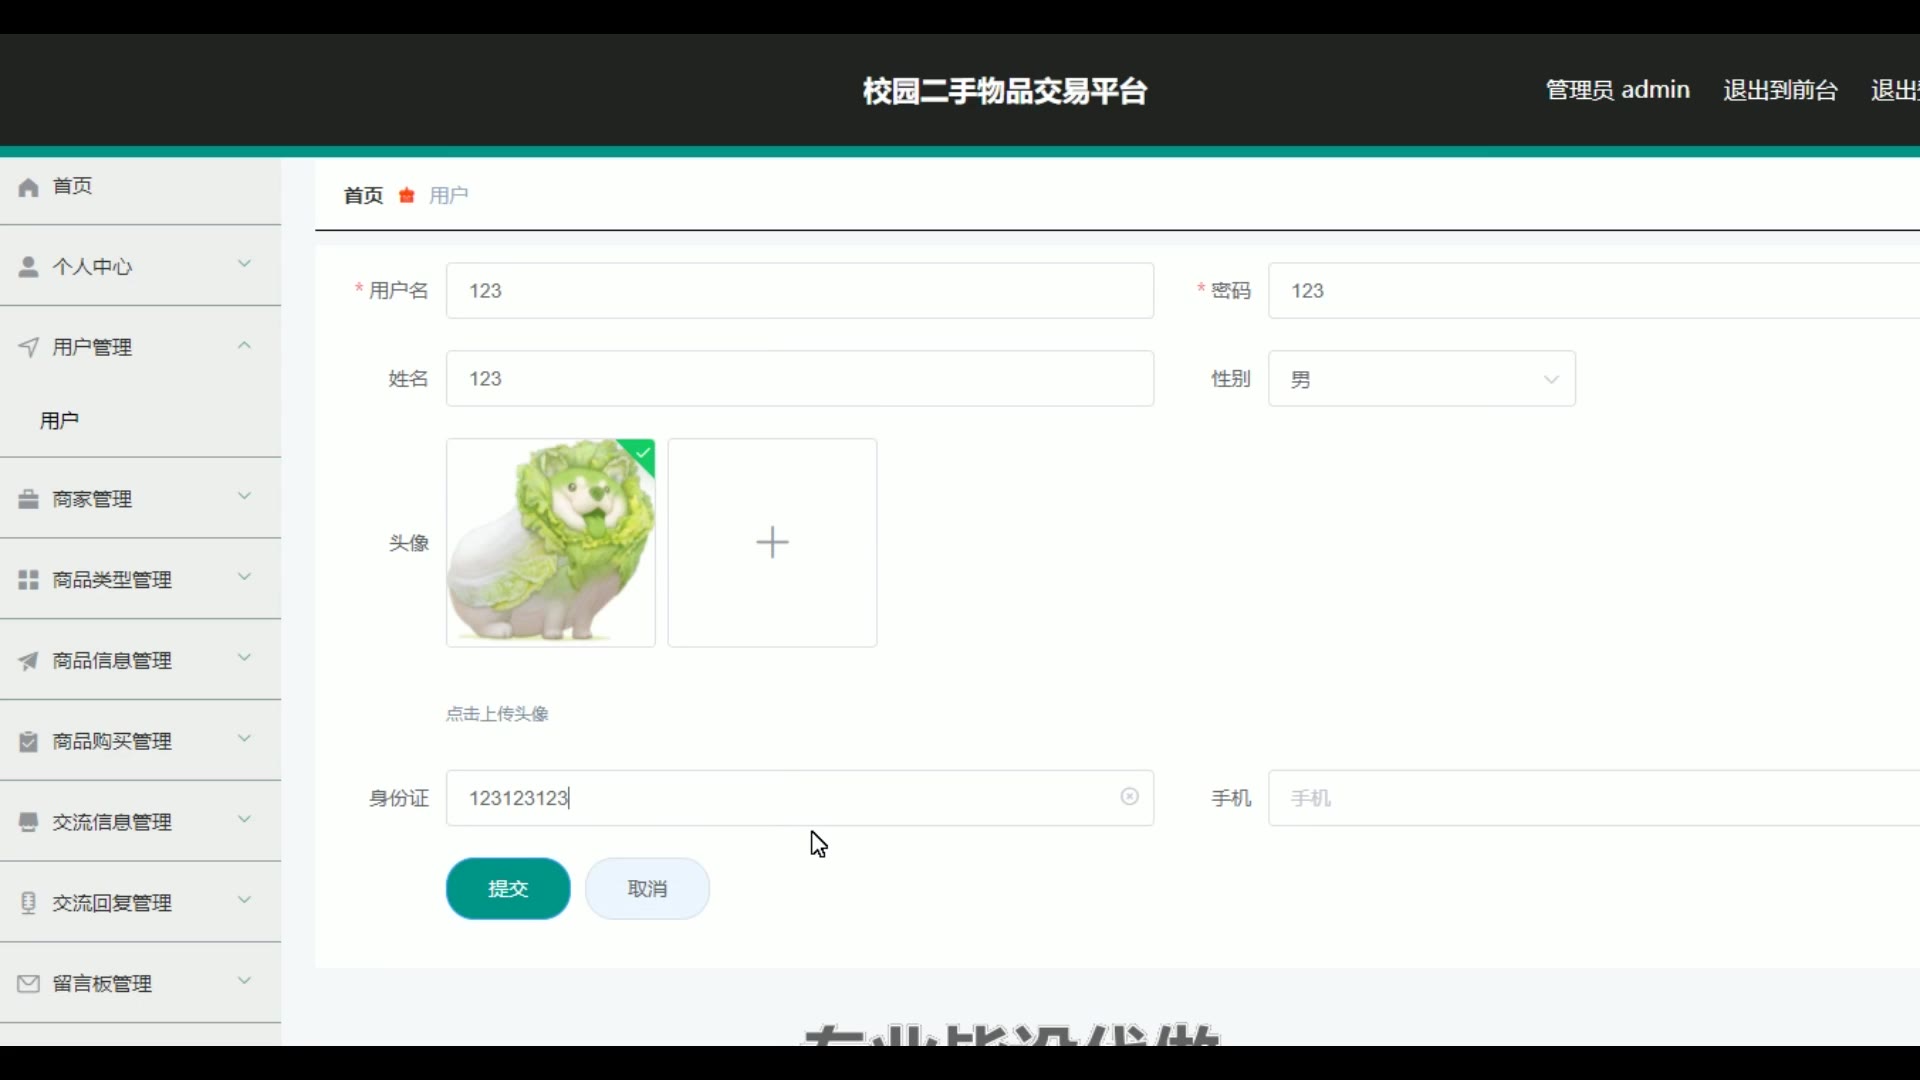The width and height of the screenshot is (1920, 1080).
Task: Click the uploaded cabbage dog avatar thumbnail
Action: pyautogui.click(x=550, y=543)
